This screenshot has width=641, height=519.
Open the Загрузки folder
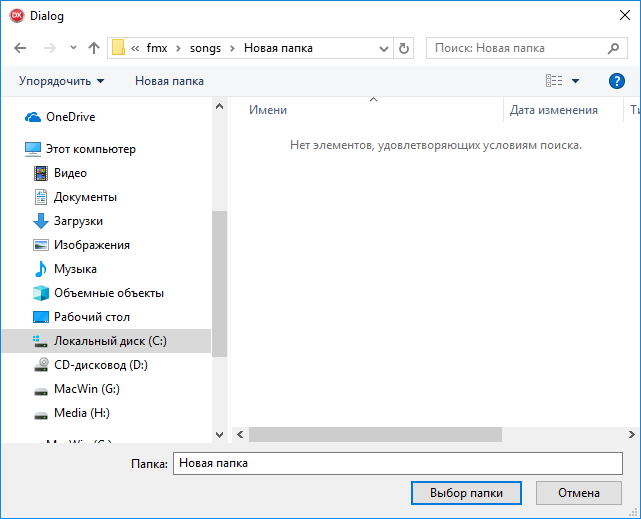coord(78,221)
